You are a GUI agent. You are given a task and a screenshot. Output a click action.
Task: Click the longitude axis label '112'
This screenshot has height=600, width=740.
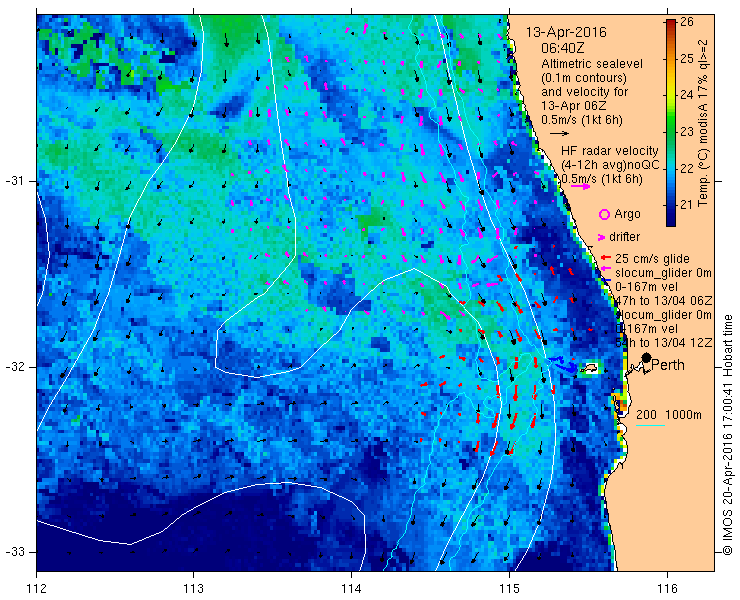[36, 588]
